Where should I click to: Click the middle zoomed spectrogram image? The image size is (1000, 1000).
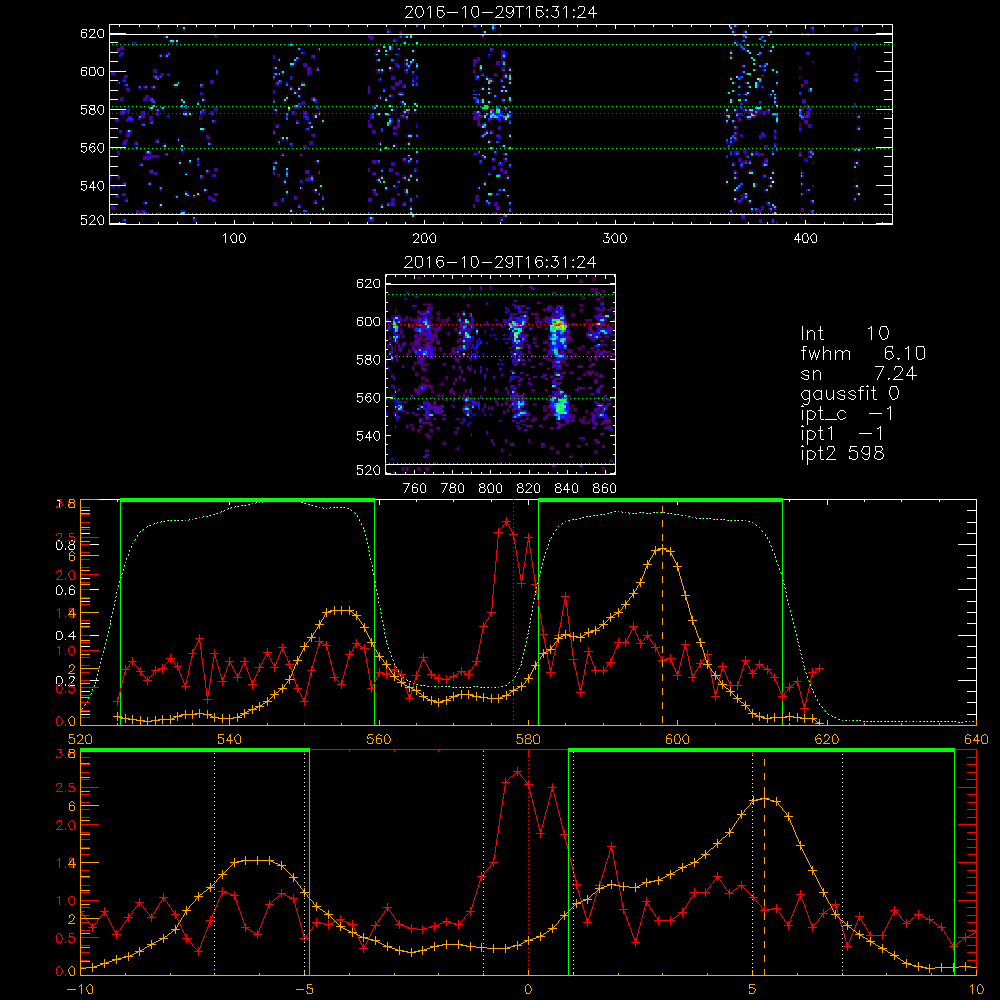click(501, 374)
